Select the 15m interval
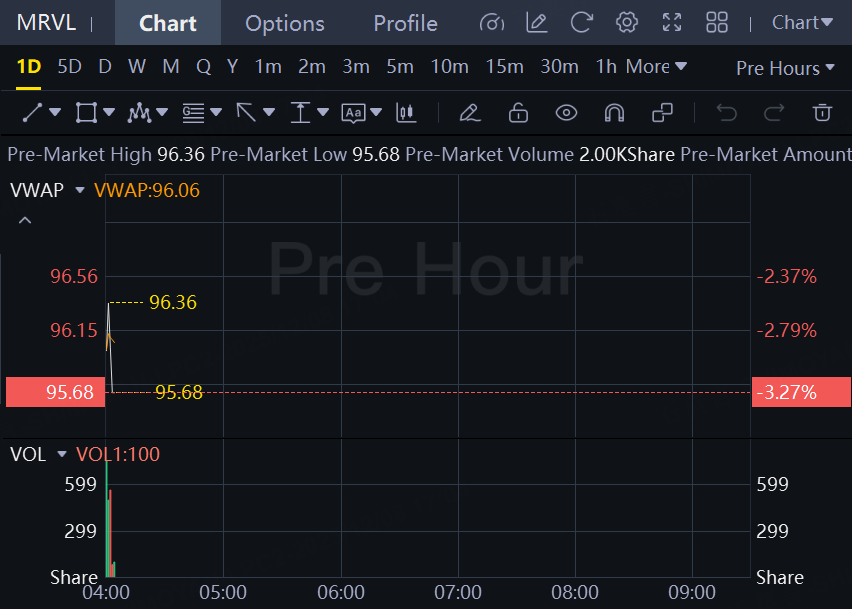The image size is (852, 609). 504,67
